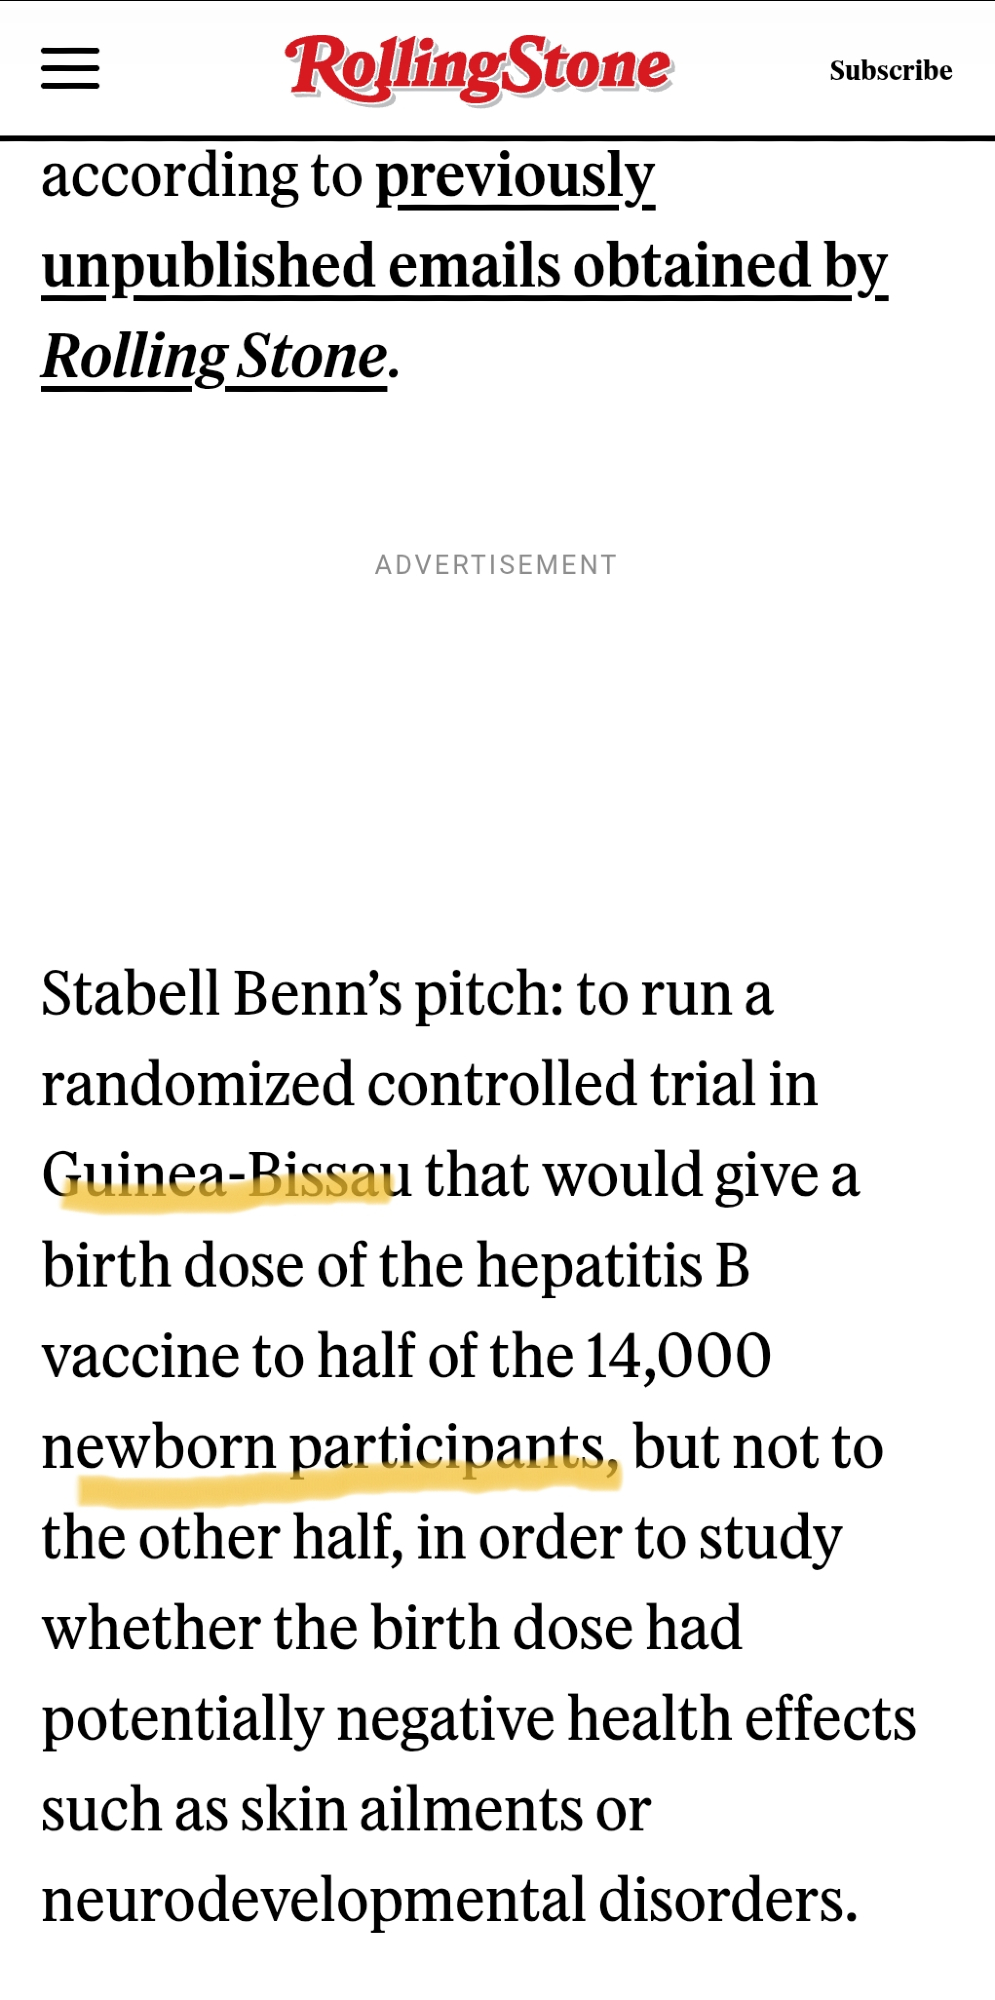Open the hamburger navigation menu
The width and height of the screenshot is (995, 2000).
tap(70, 69)
